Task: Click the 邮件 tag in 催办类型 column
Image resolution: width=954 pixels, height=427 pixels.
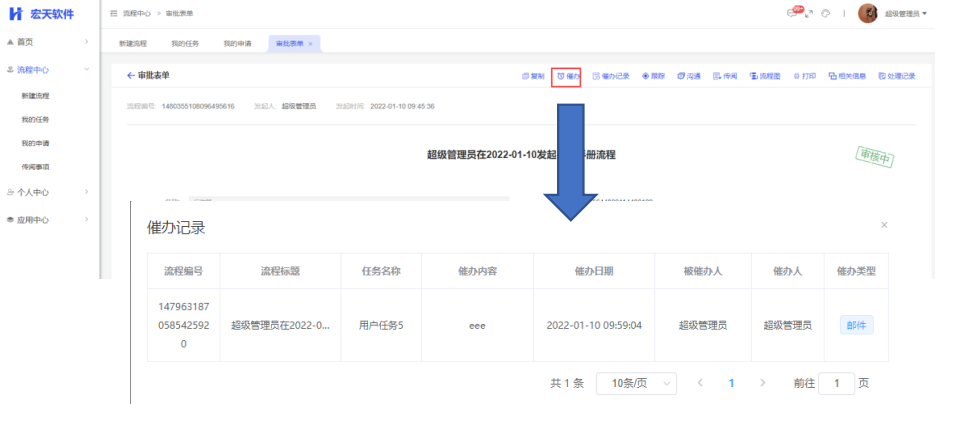Action: pos(856,325)
